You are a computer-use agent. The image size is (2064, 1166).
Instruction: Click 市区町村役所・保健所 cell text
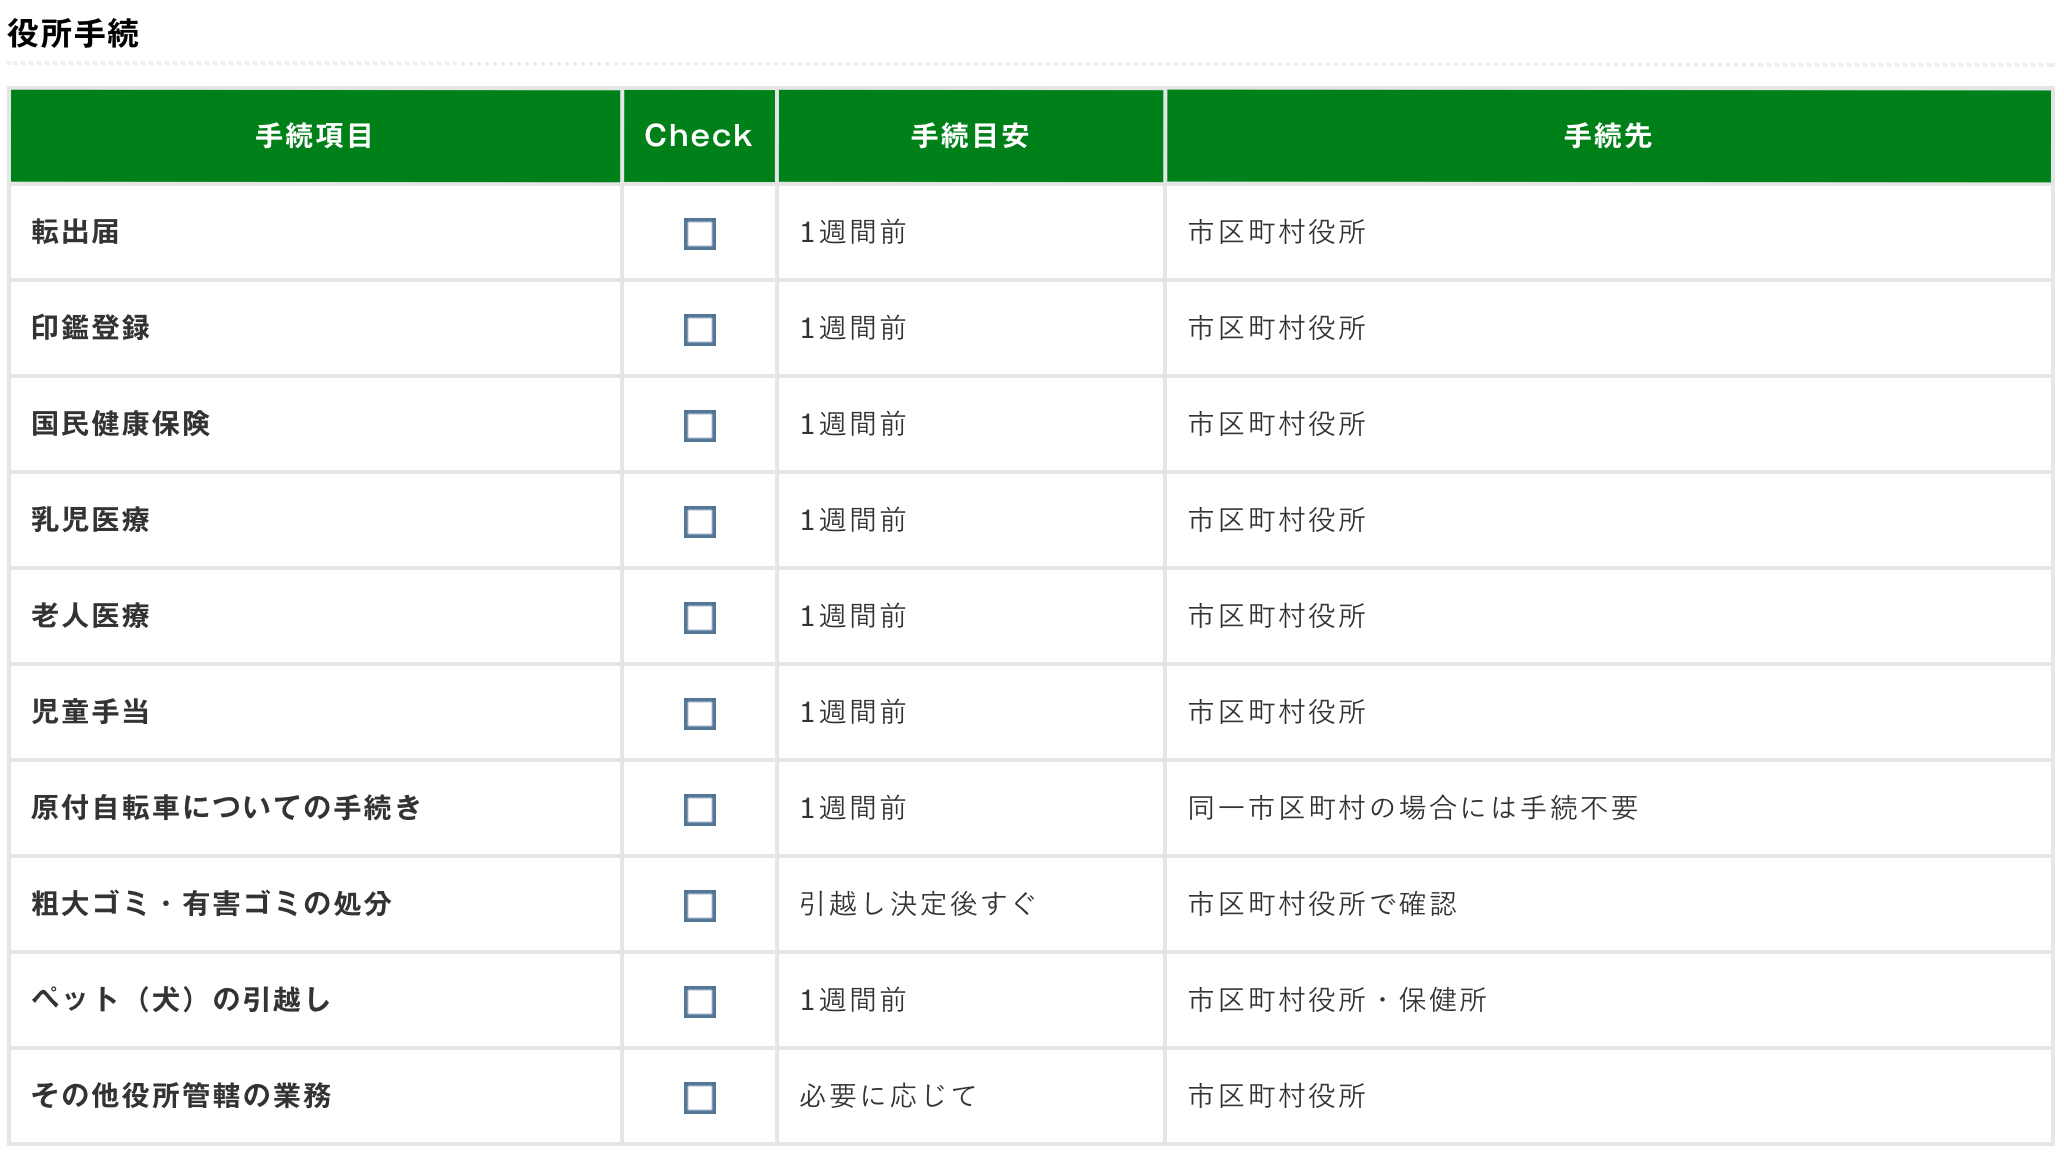pos(1337,1000)
